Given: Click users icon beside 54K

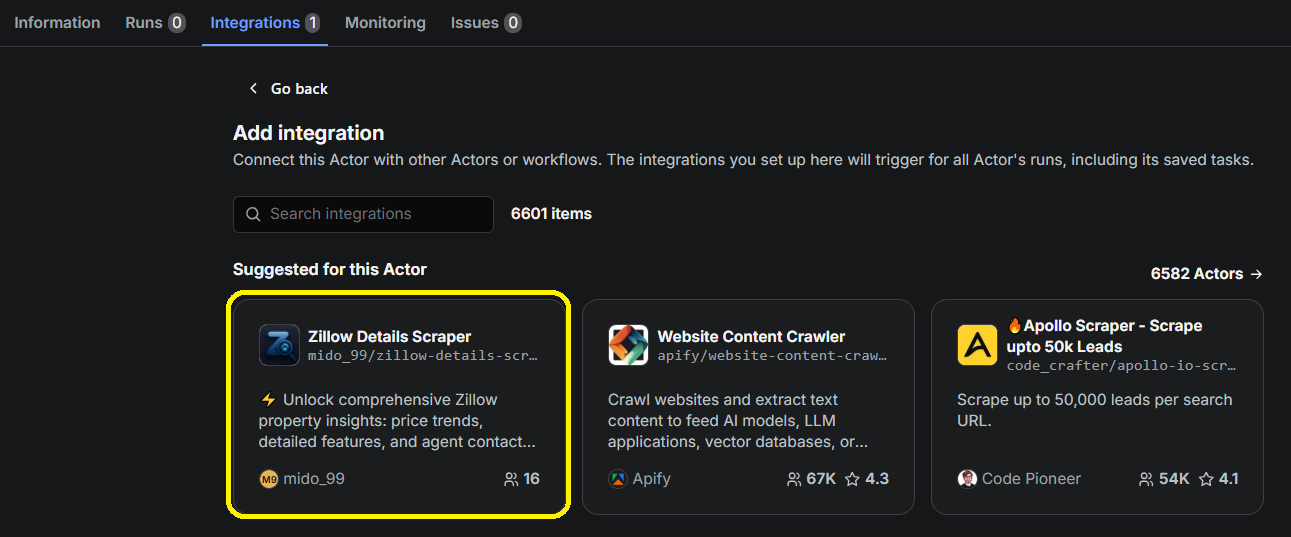Looking at the screenshot, I should [x=1146, y=479].
